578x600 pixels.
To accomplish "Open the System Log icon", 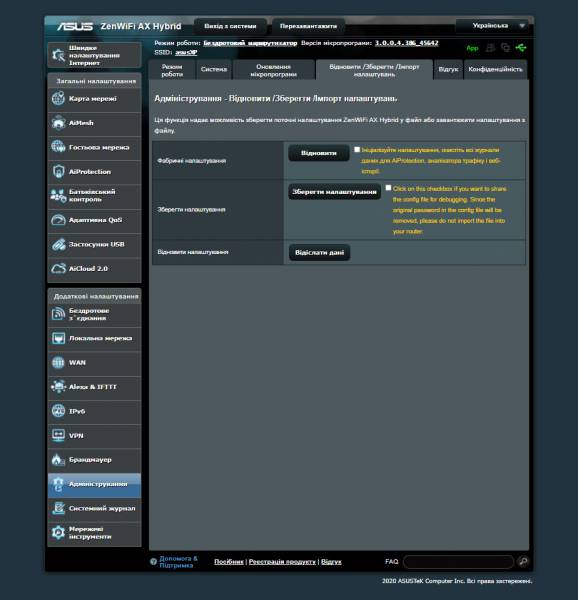I will tap(58, 509).
